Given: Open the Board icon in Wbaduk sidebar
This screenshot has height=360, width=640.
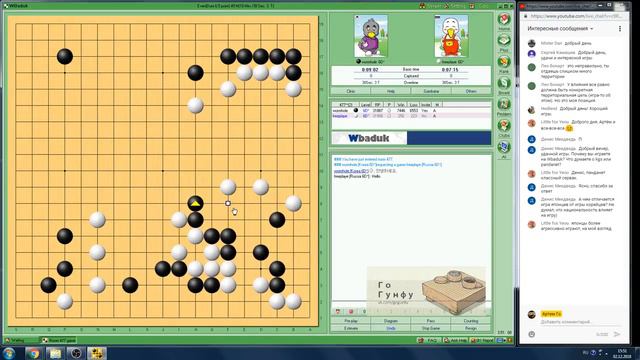Looking at the screenshot, I should tap(504, 85).
